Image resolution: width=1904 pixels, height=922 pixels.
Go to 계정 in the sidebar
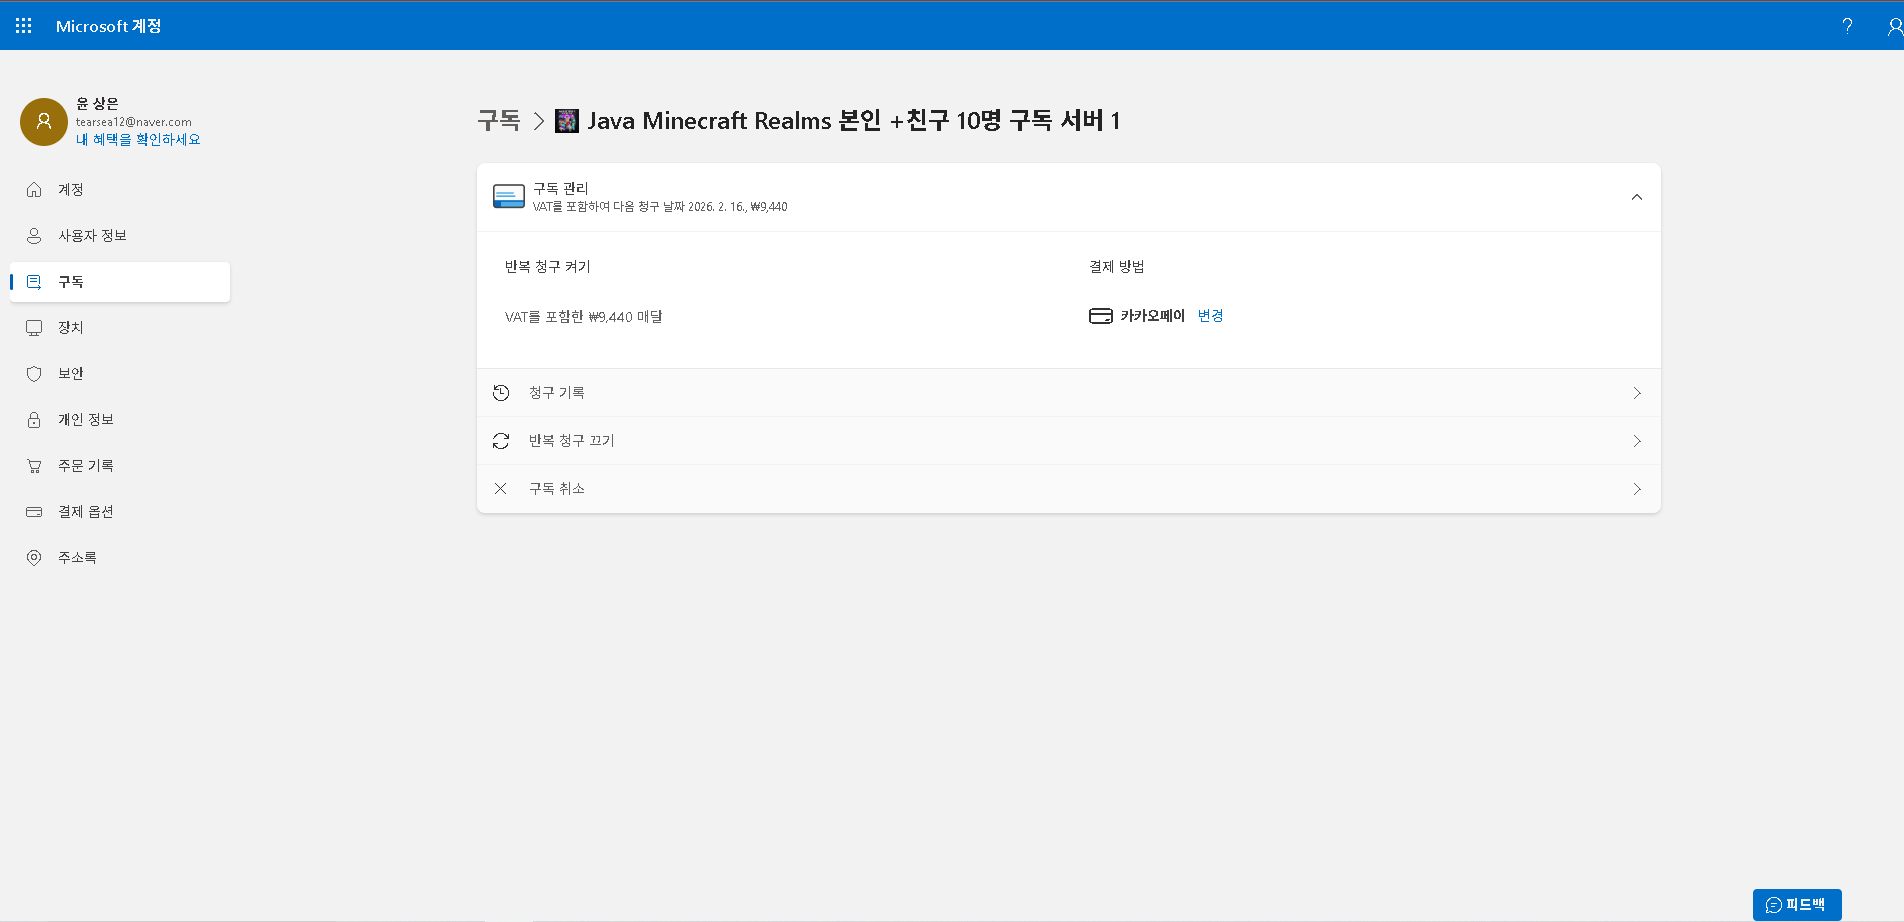coord(120,190)
